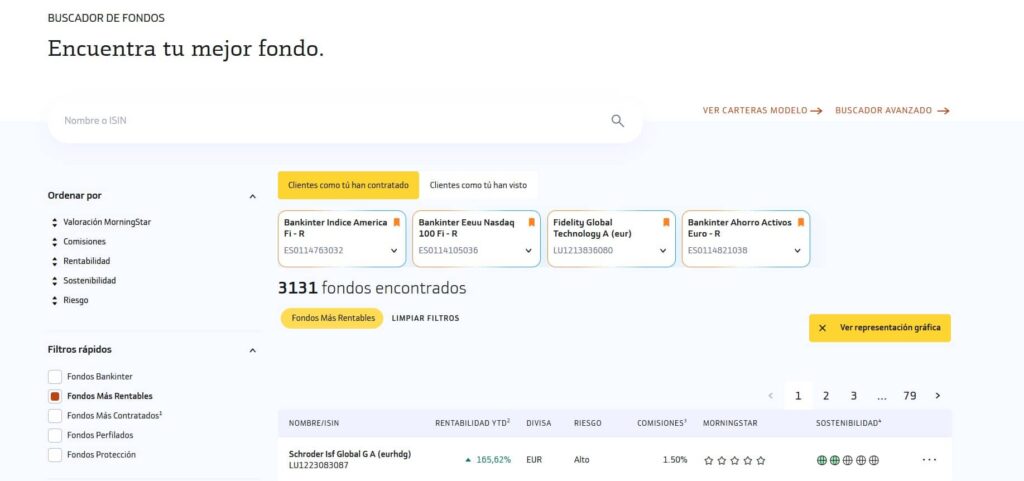Screen dimensions: 1024x481
Task: Check the Fondos Bankinter filter
Action: (55, 377)
